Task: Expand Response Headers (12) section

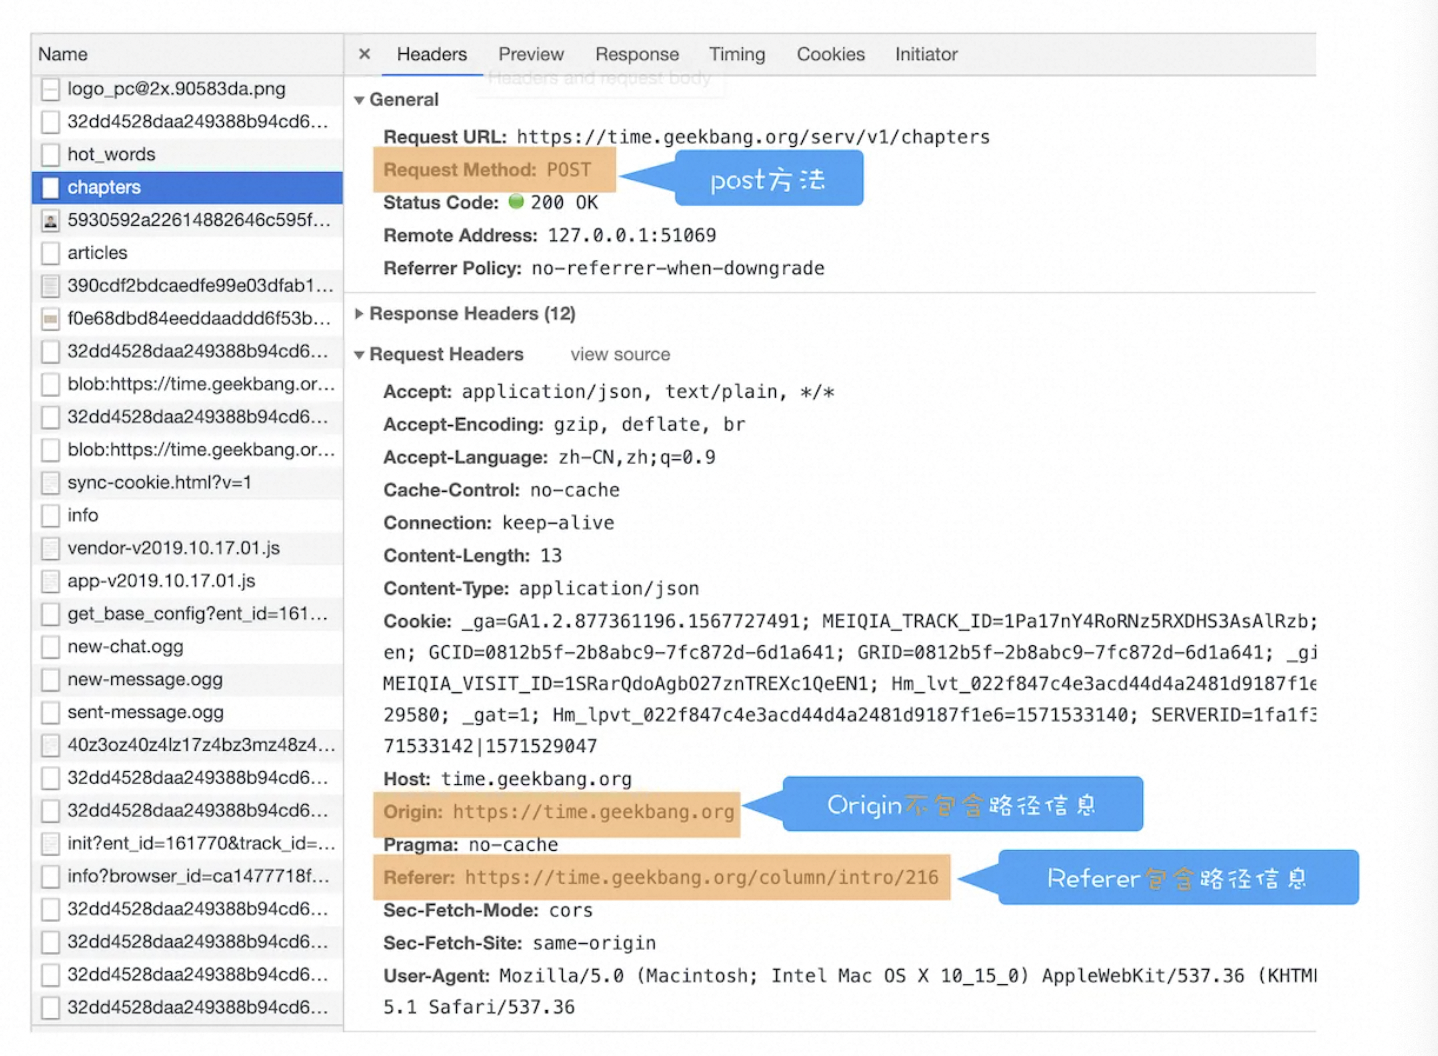Action: coord(359,314)
